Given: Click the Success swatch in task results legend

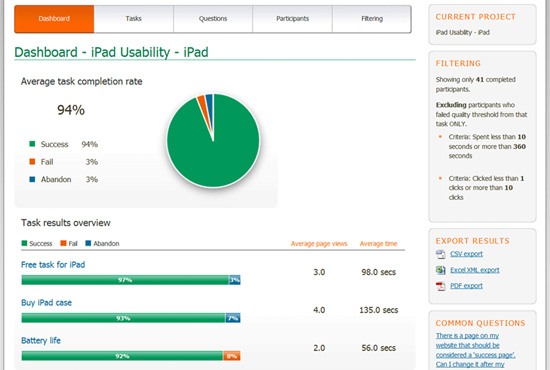Looking at the screenshot, I should click(x=24, y=243).
